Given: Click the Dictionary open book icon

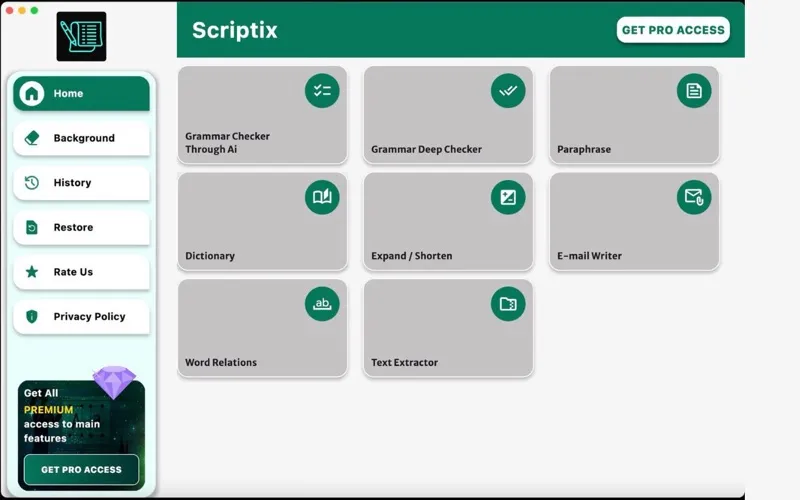Looking at the screenshot, I should click(322, 197).
